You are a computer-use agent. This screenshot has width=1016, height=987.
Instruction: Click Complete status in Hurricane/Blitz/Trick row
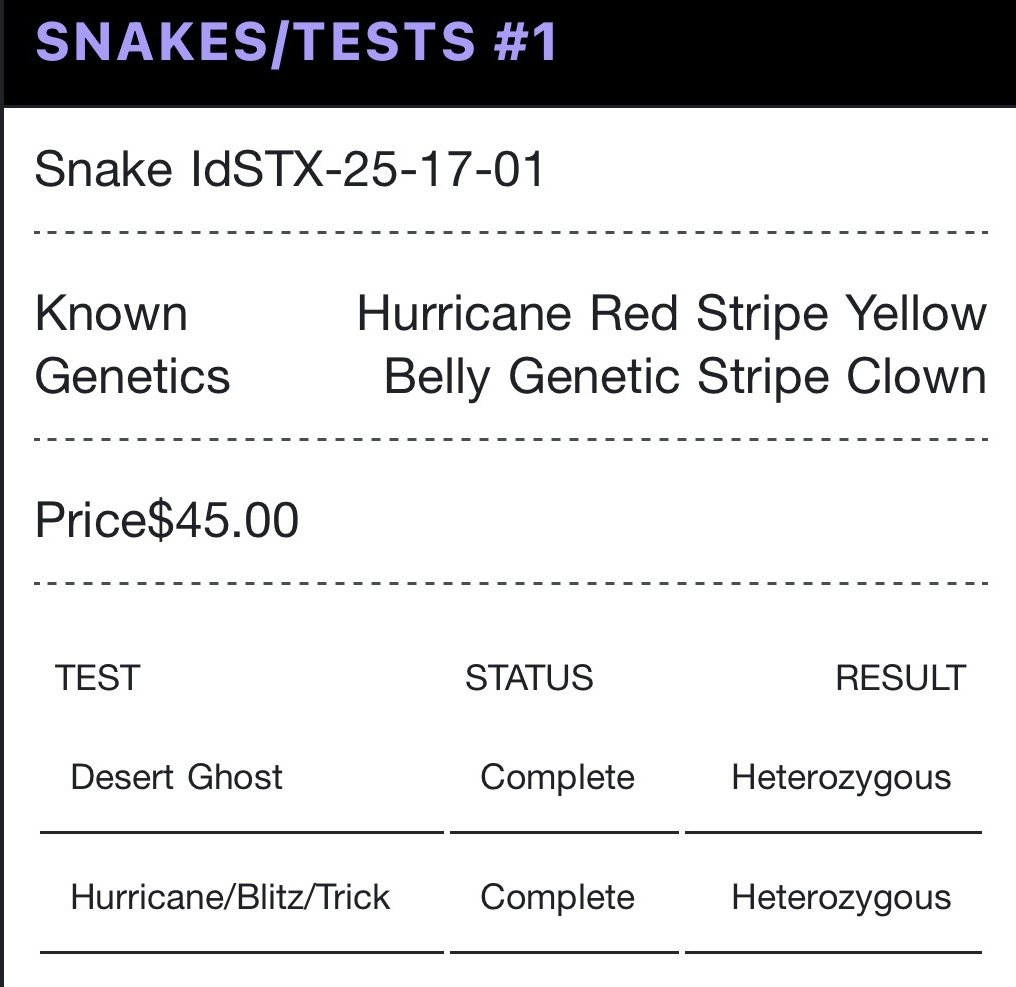(557, 897)
